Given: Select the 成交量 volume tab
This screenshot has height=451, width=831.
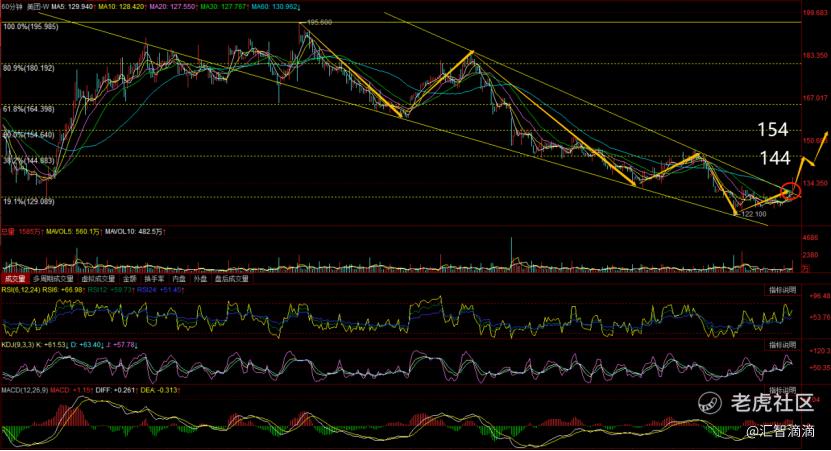Looking at the screenshot, I should (x=14, y=279).
